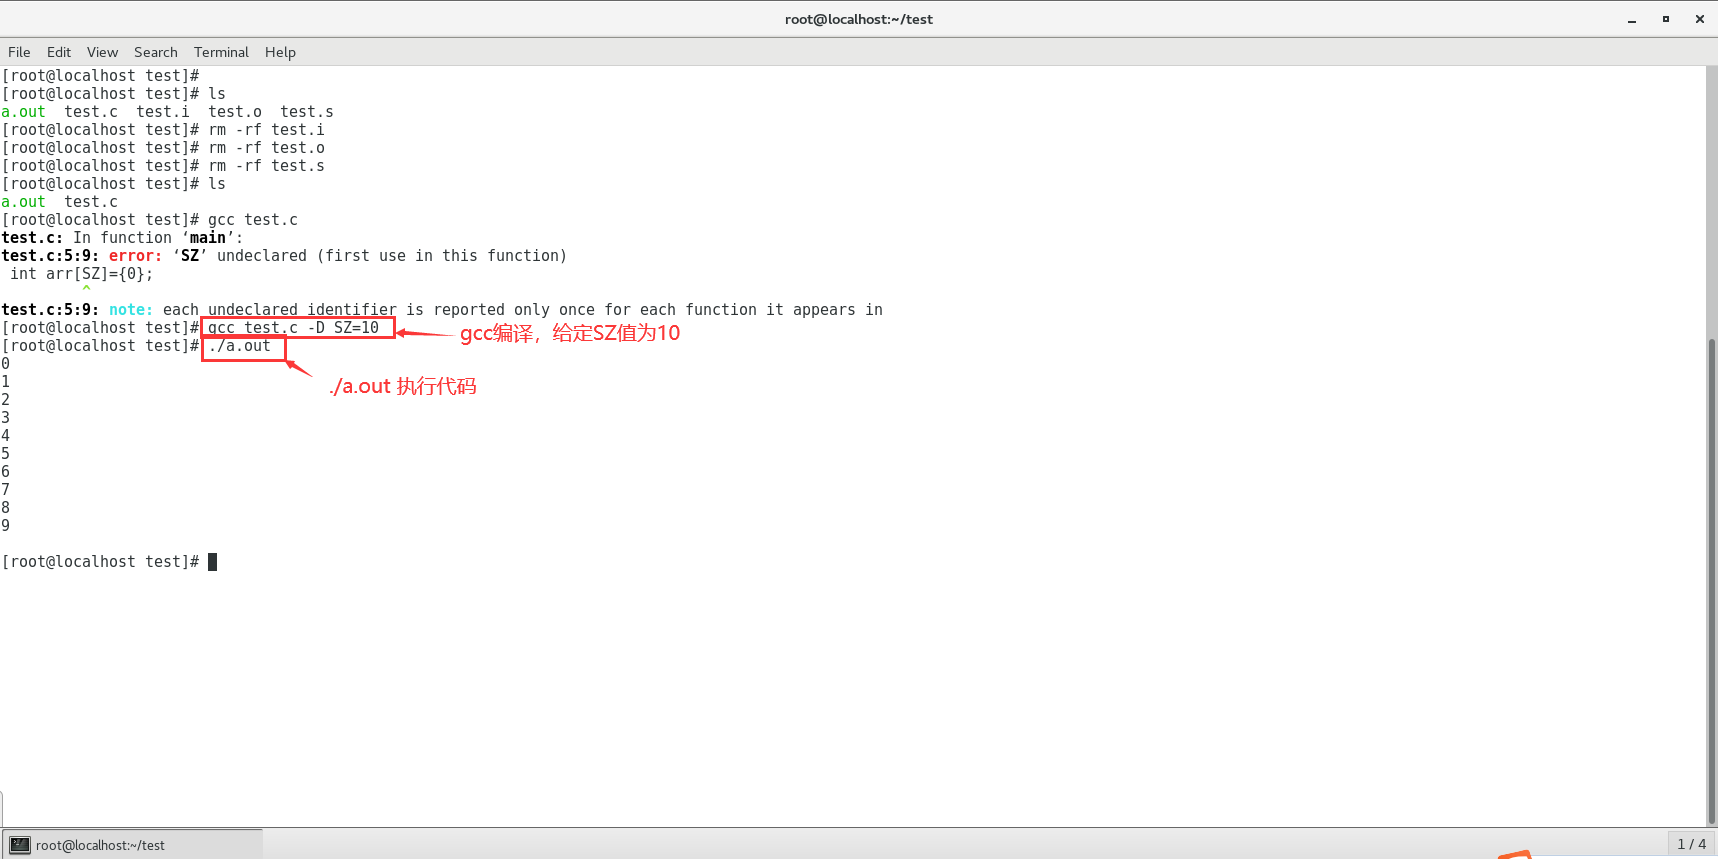Click the workspace switcher showing 1 / 4
The image size is (1718, 859).
[1692, 844]
